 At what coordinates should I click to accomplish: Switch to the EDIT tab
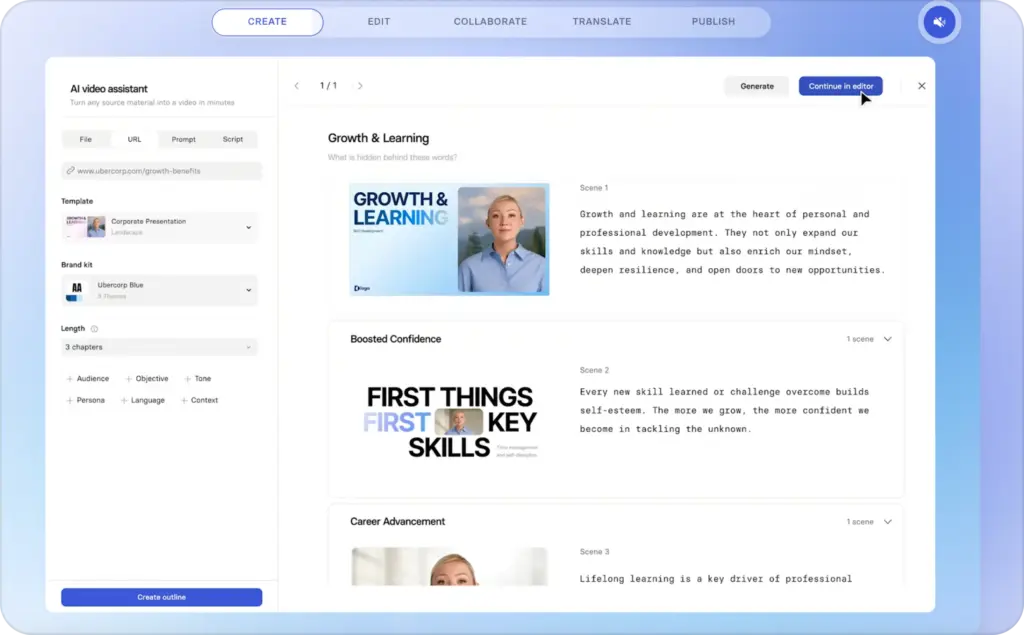379,22
